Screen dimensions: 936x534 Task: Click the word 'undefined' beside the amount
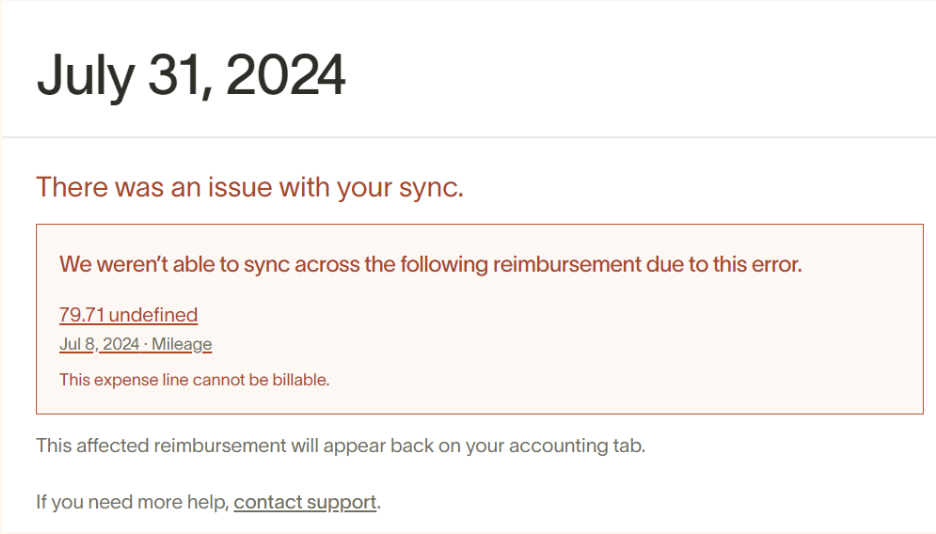[153, 314]
